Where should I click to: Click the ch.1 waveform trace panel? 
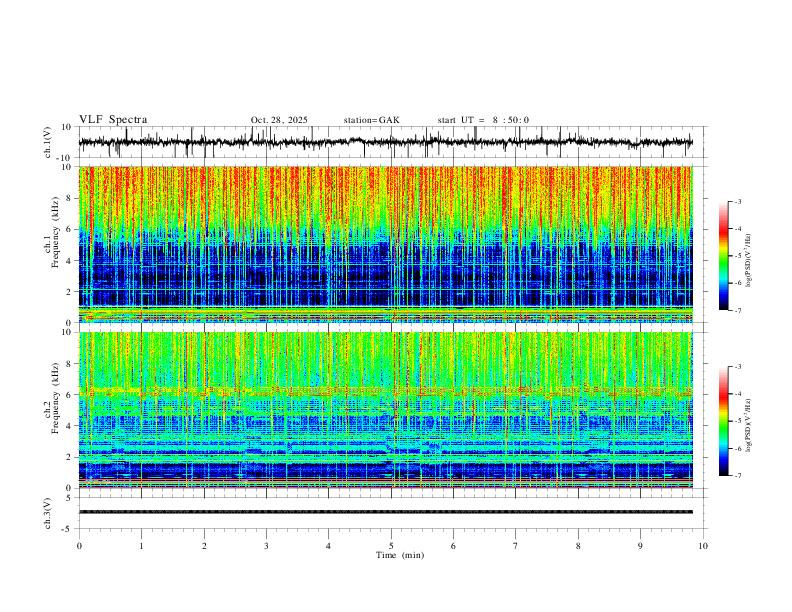[385, 142]
